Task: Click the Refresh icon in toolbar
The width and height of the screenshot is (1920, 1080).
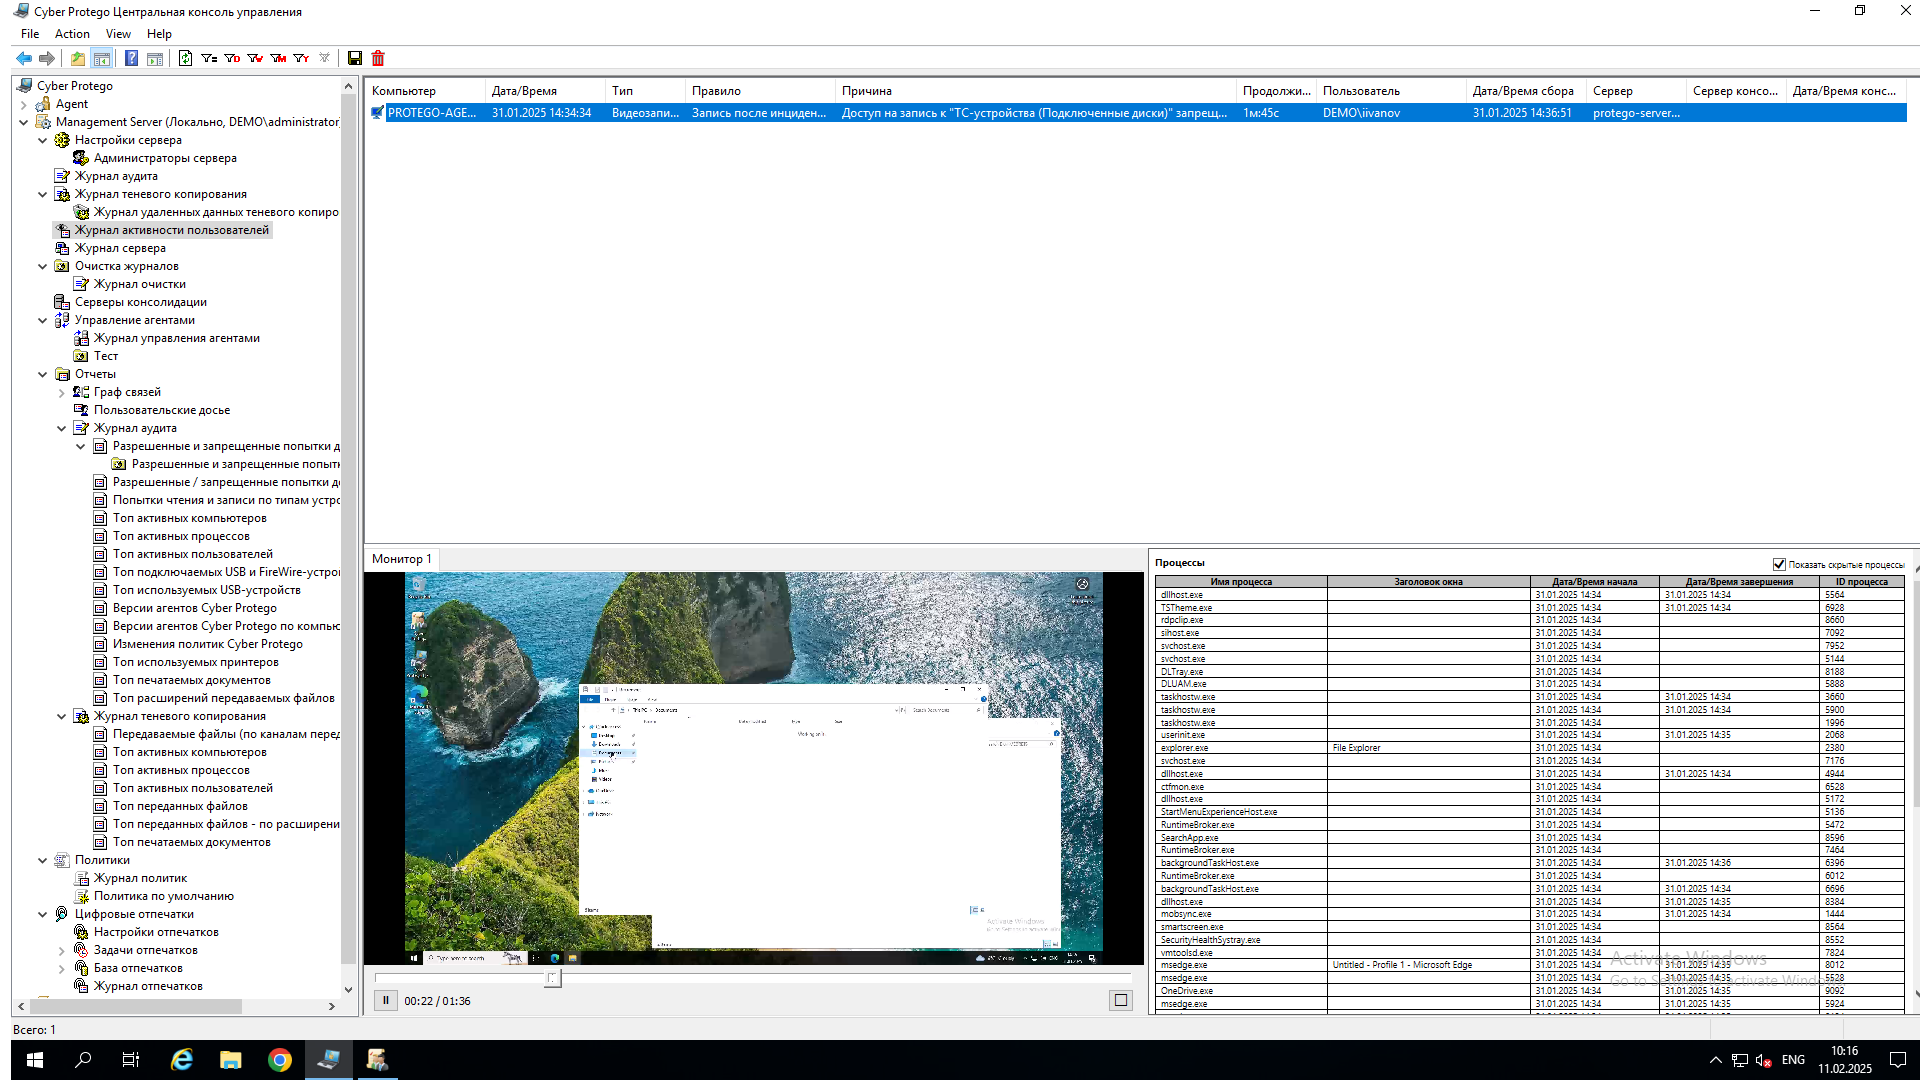Action: [x=185, y=58]
